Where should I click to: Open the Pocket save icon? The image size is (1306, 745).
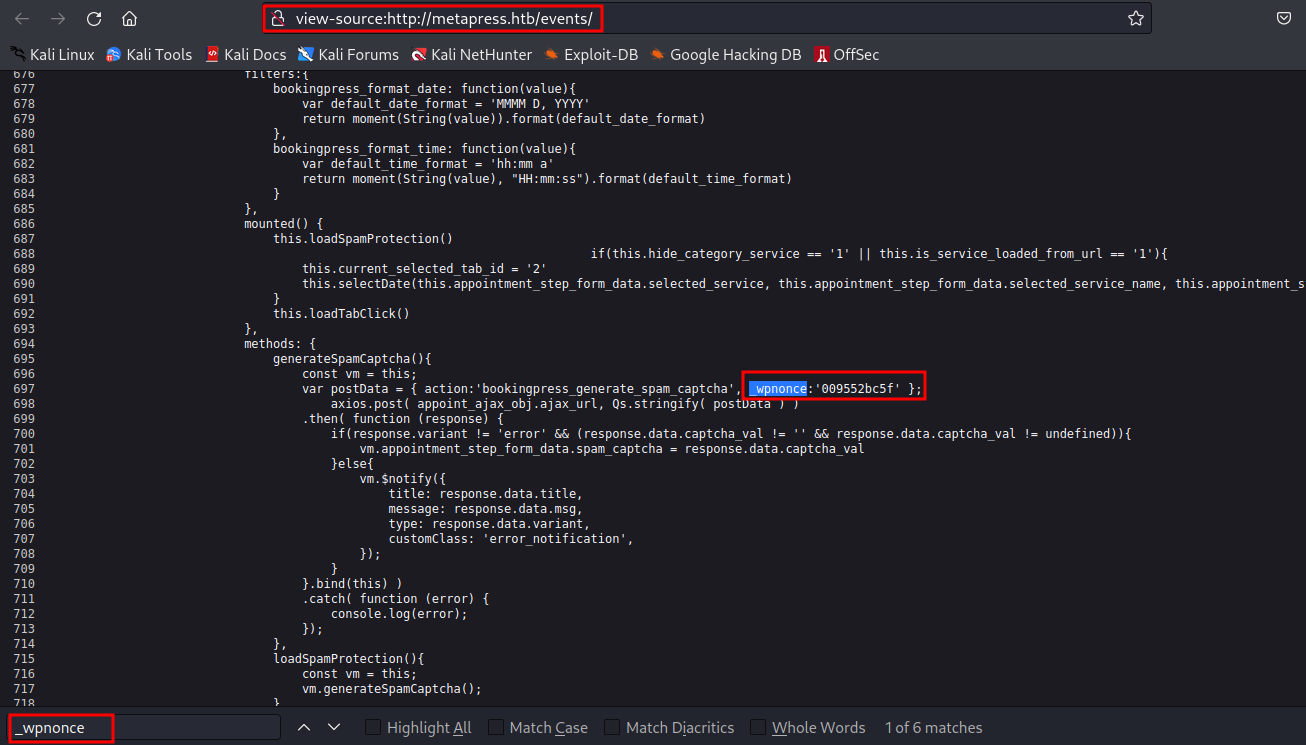point(1283,18)
